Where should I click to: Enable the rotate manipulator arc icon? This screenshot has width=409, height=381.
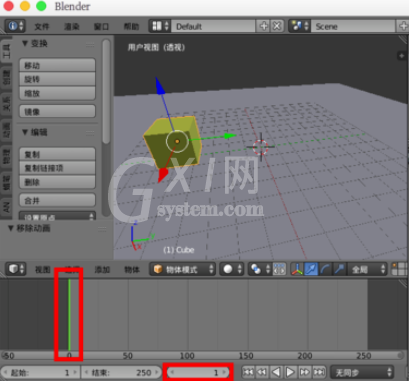point(325,269)
